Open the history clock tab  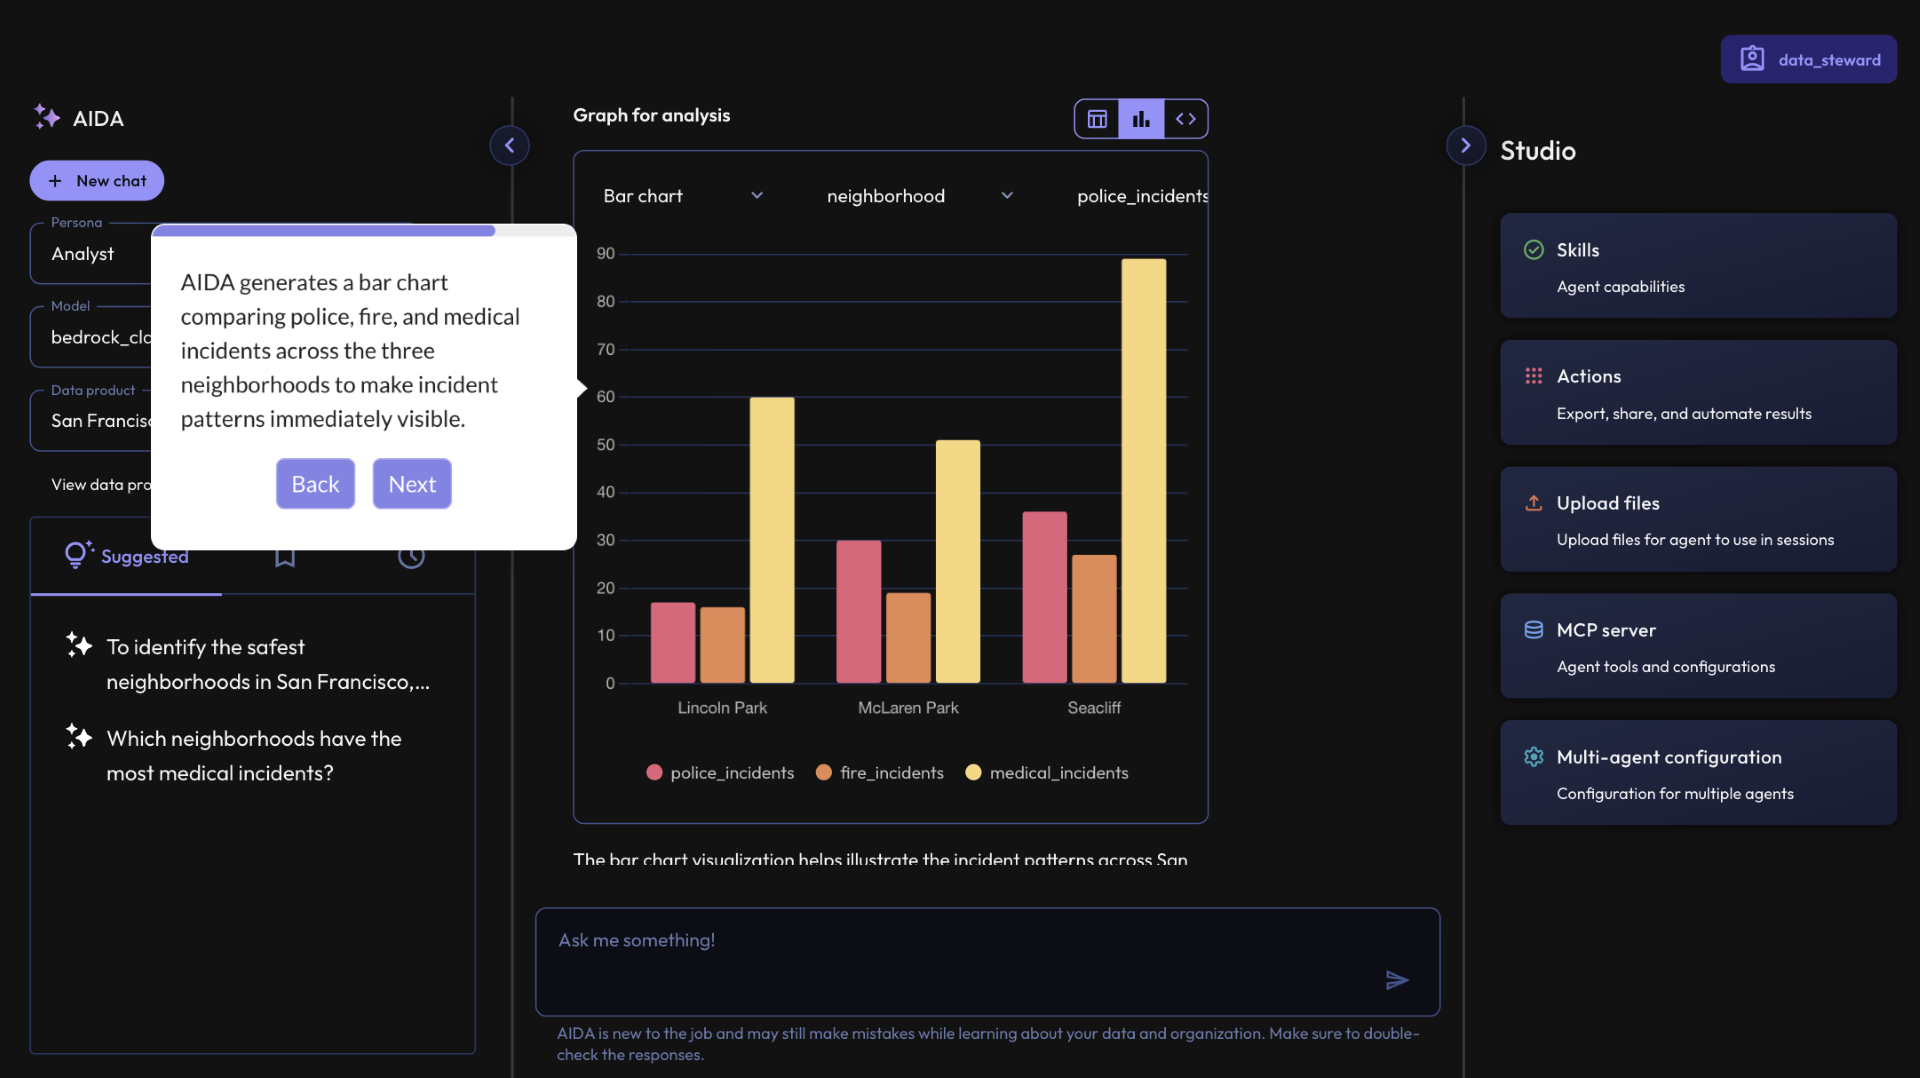(x=411, y=557)
